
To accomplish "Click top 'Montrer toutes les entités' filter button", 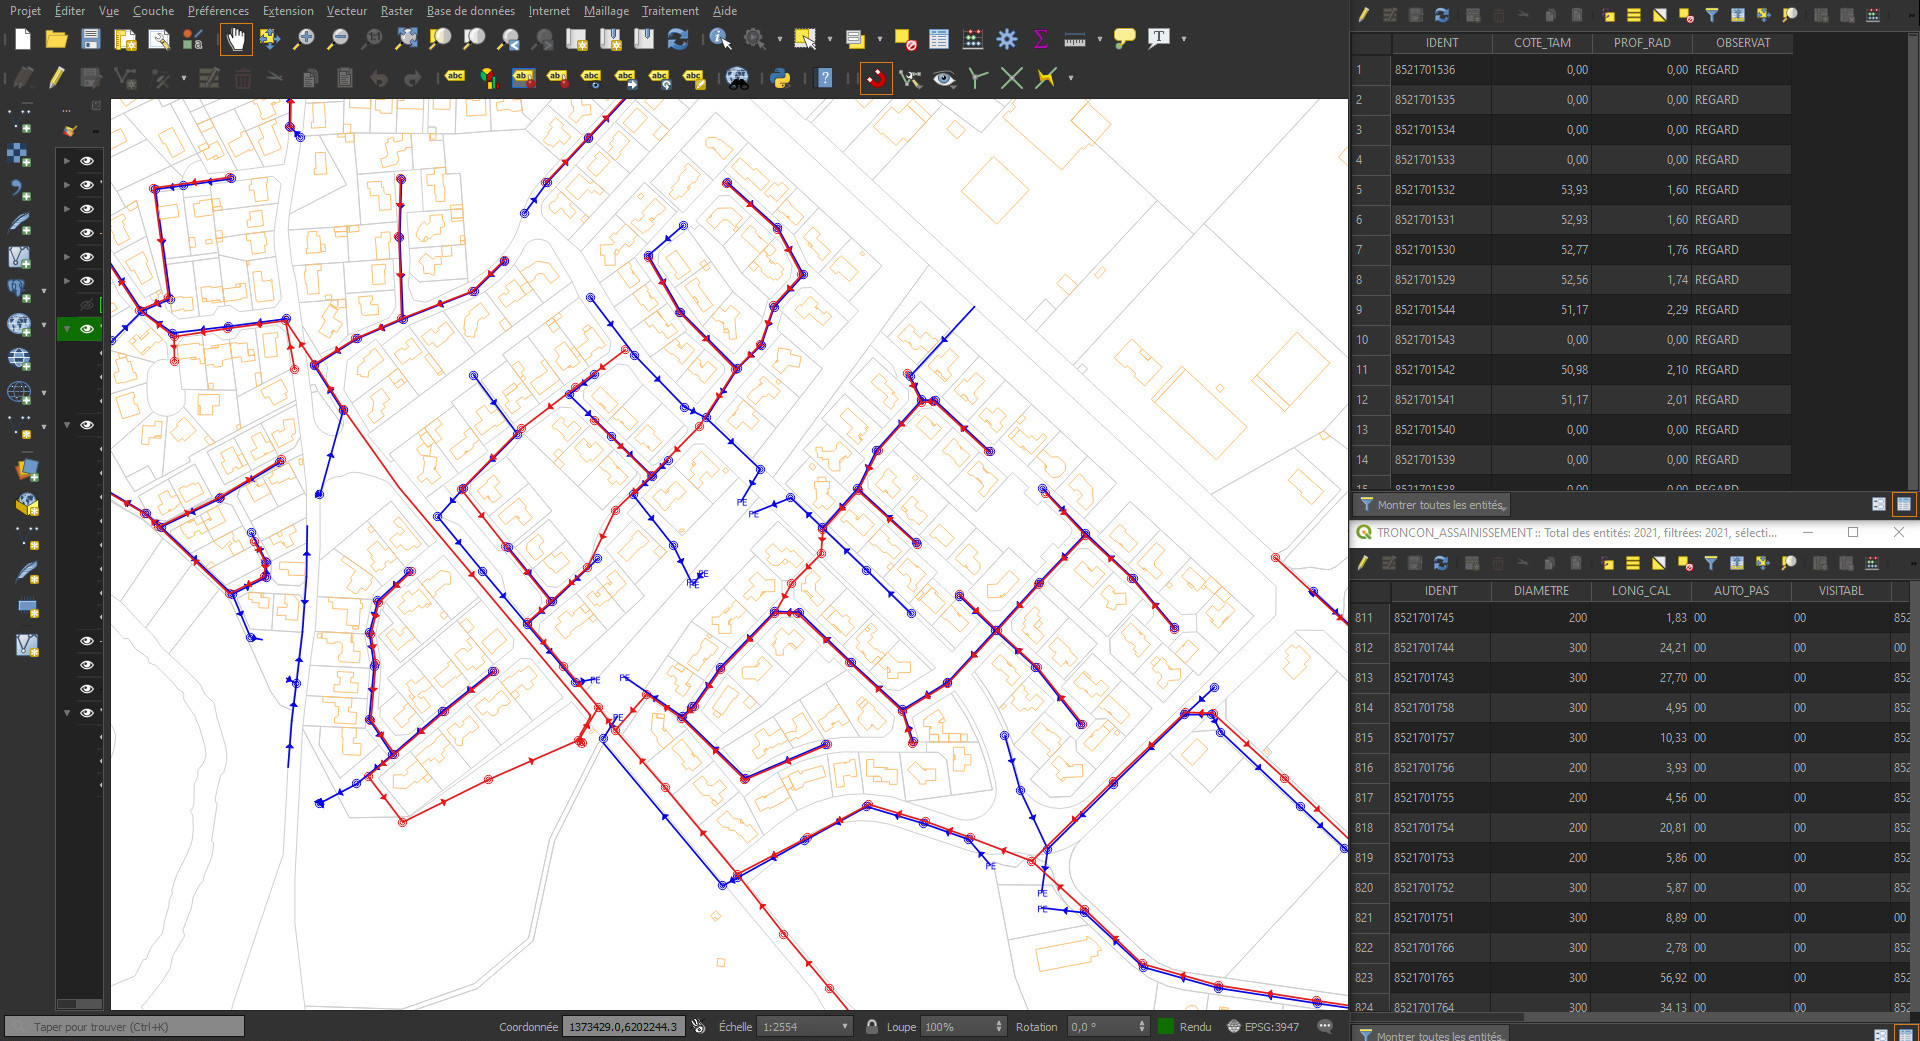I will coord(1432,505).
